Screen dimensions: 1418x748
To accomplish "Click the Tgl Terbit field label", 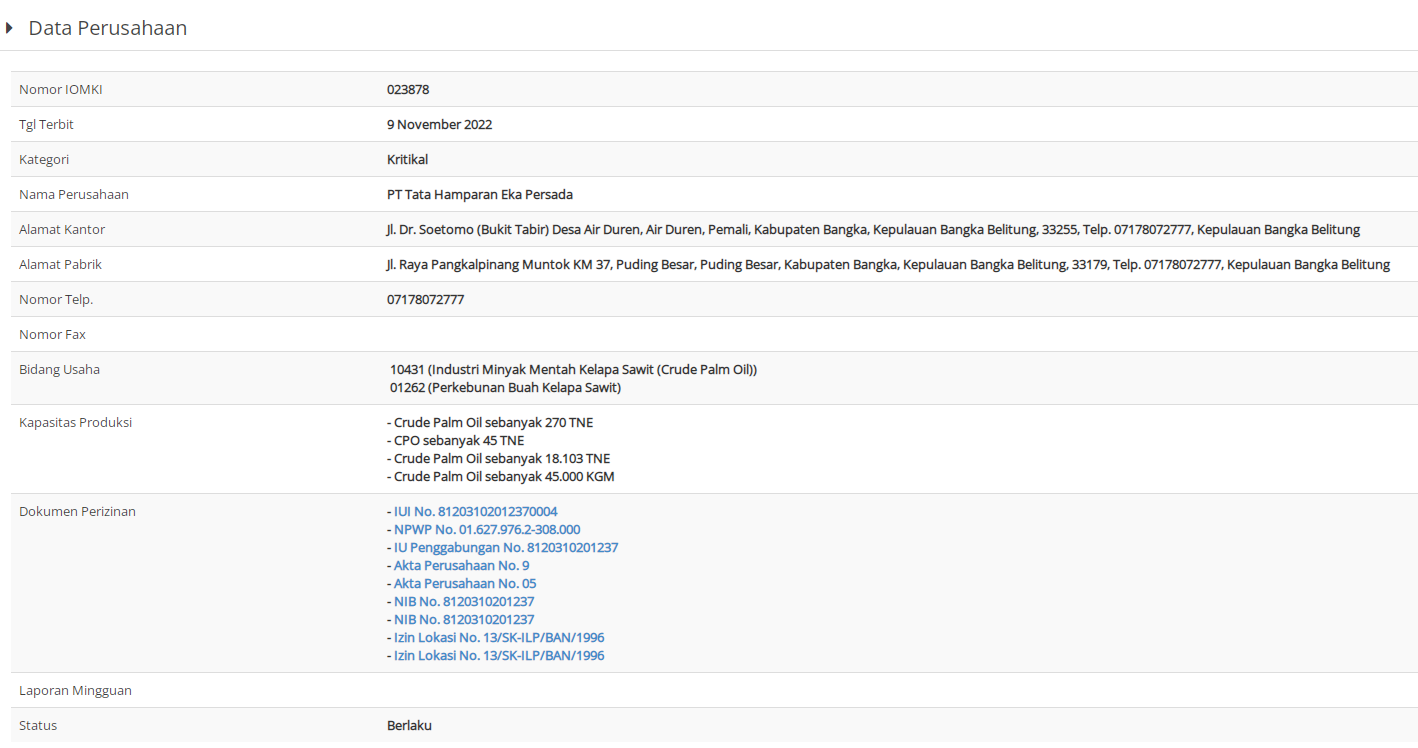I will 46,125.
